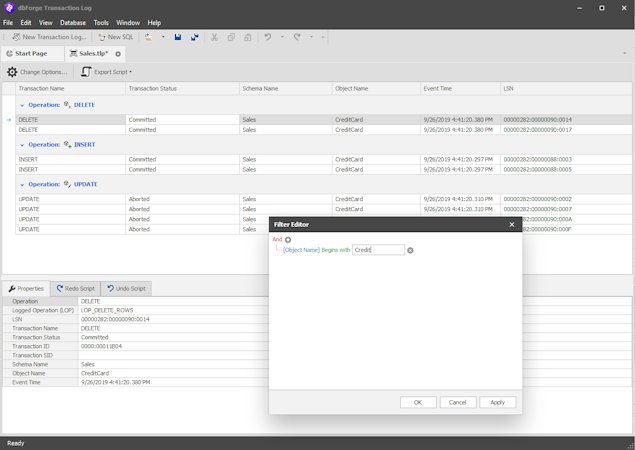The height and width of the screenshot is (450, 635).
Task: Click the New Transaction Log toolbar button
Action: 49,37
